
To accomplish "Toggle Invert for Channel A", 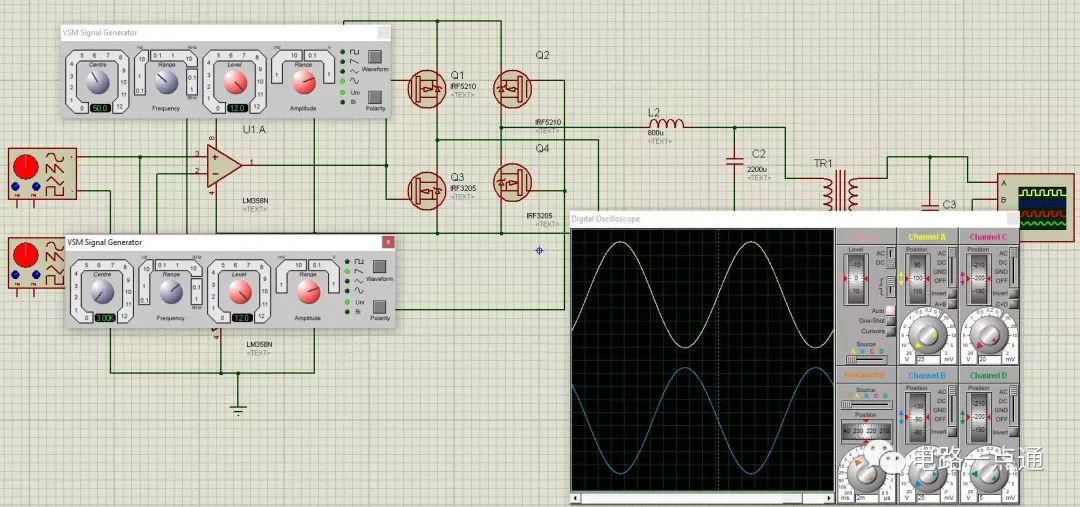I will [x=952, y=293].
